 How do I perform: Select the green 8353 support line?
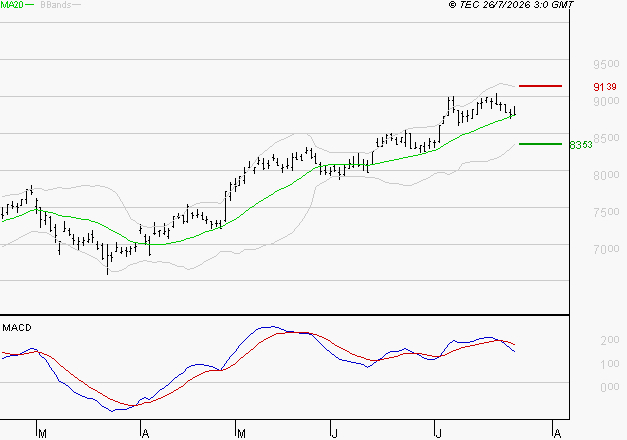coord(540,144)
